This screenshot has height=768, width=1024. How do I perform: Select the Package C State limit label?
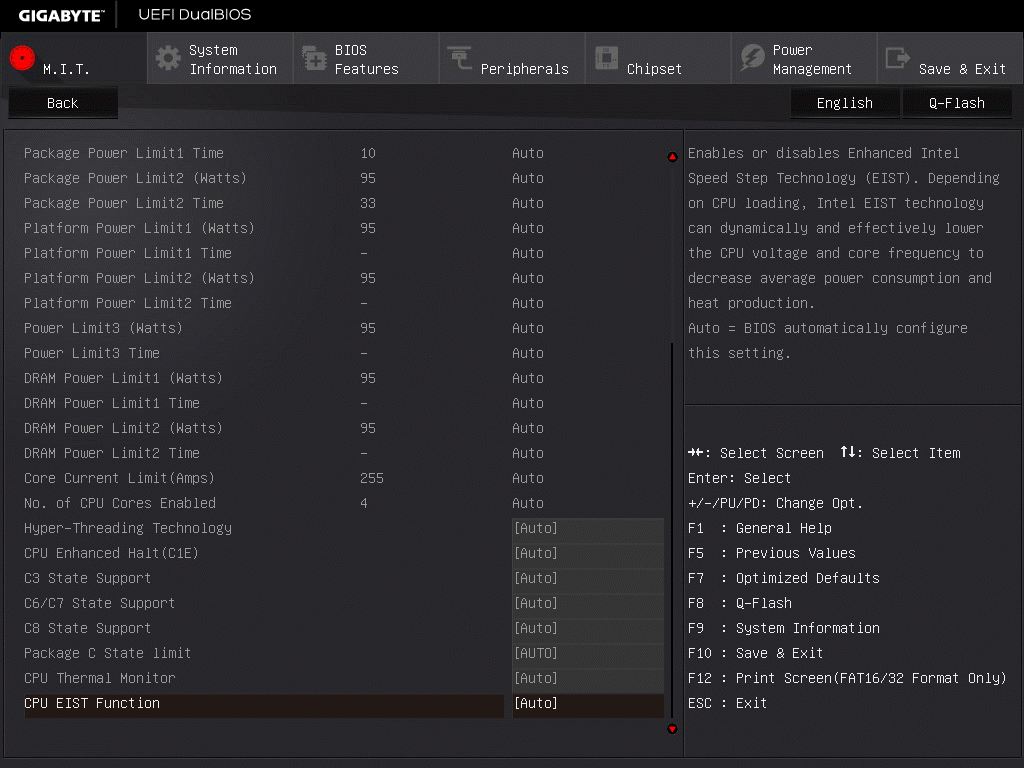(x=108, y=653)
